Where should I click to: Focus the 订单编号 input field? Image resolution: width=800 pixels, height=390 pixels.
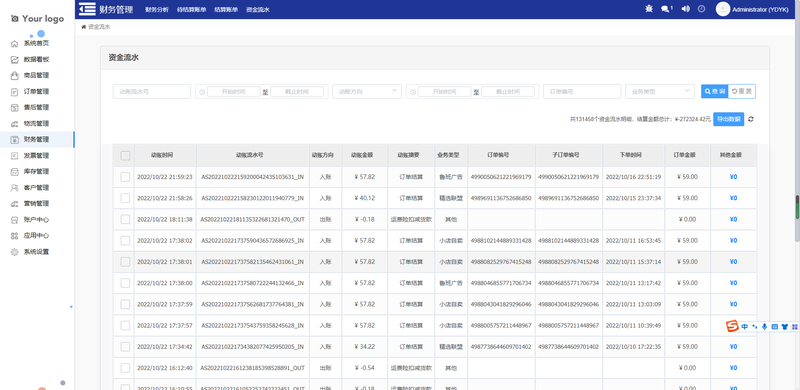[x=582, y=91]
